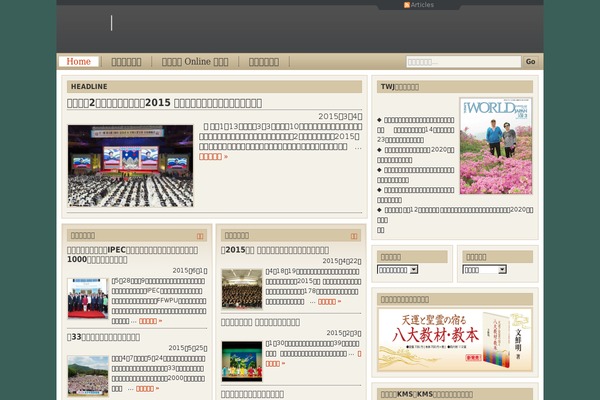Open the auditorium audience photo thumbnail

point(242,289)
